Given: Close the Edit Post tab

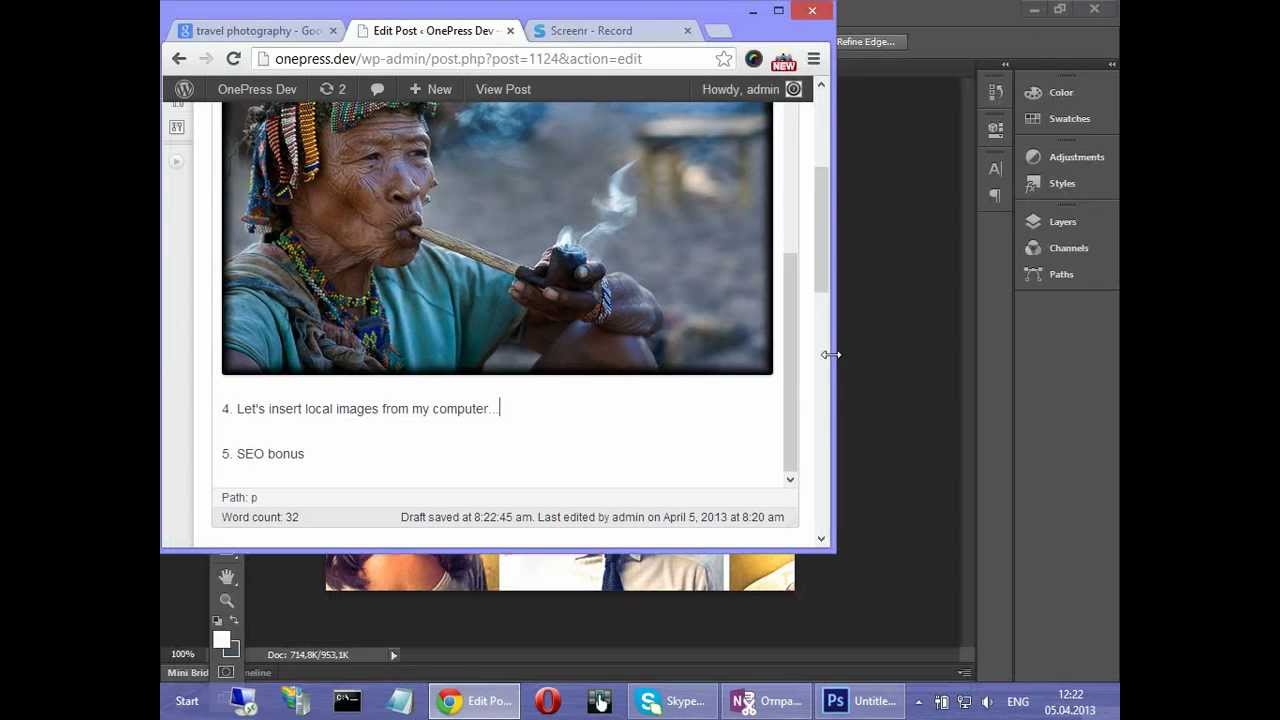Looking at the screenshot, I should [x=510, y=31].
